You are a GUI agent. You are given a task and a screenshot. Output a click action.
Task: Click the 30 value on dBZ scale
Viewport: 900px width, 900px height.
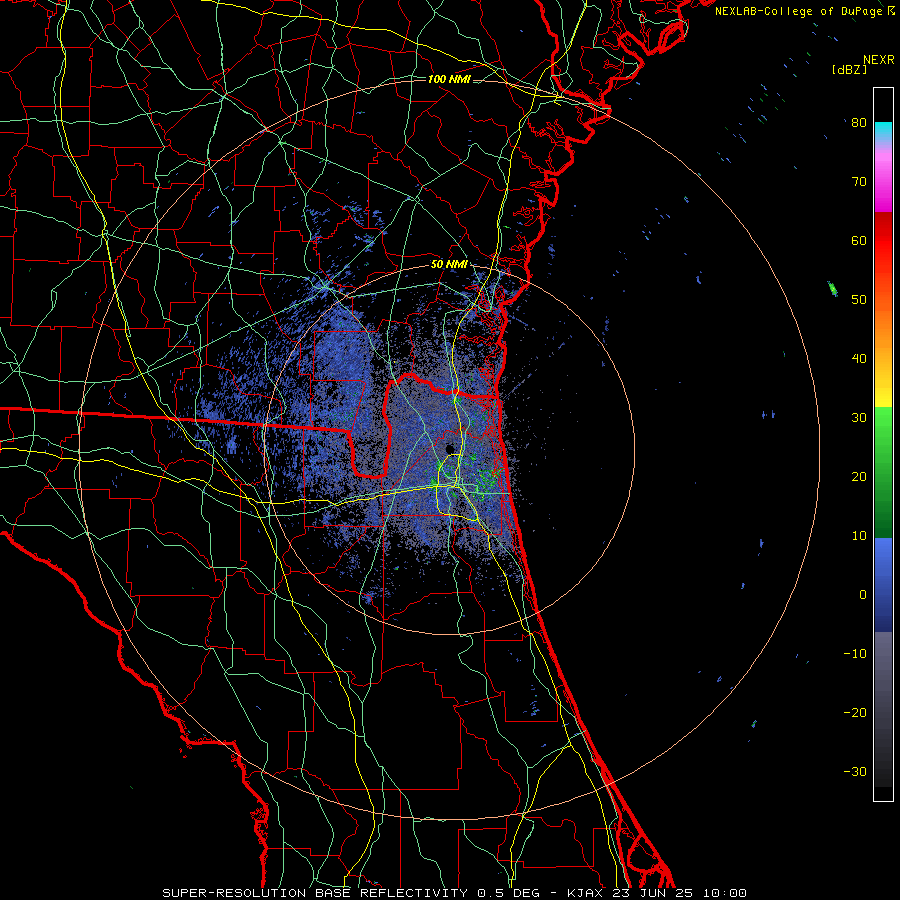859,418
